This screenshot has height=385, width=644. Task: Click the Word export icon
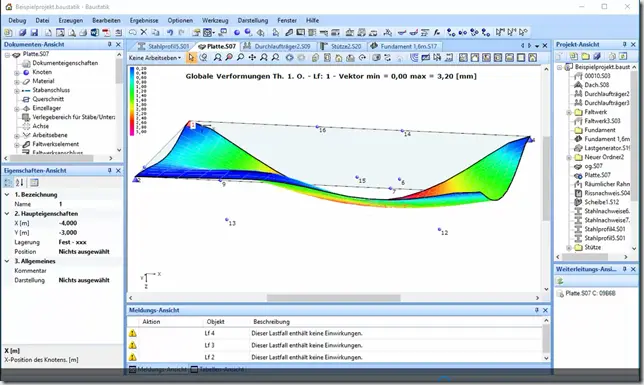coord(95,32)
